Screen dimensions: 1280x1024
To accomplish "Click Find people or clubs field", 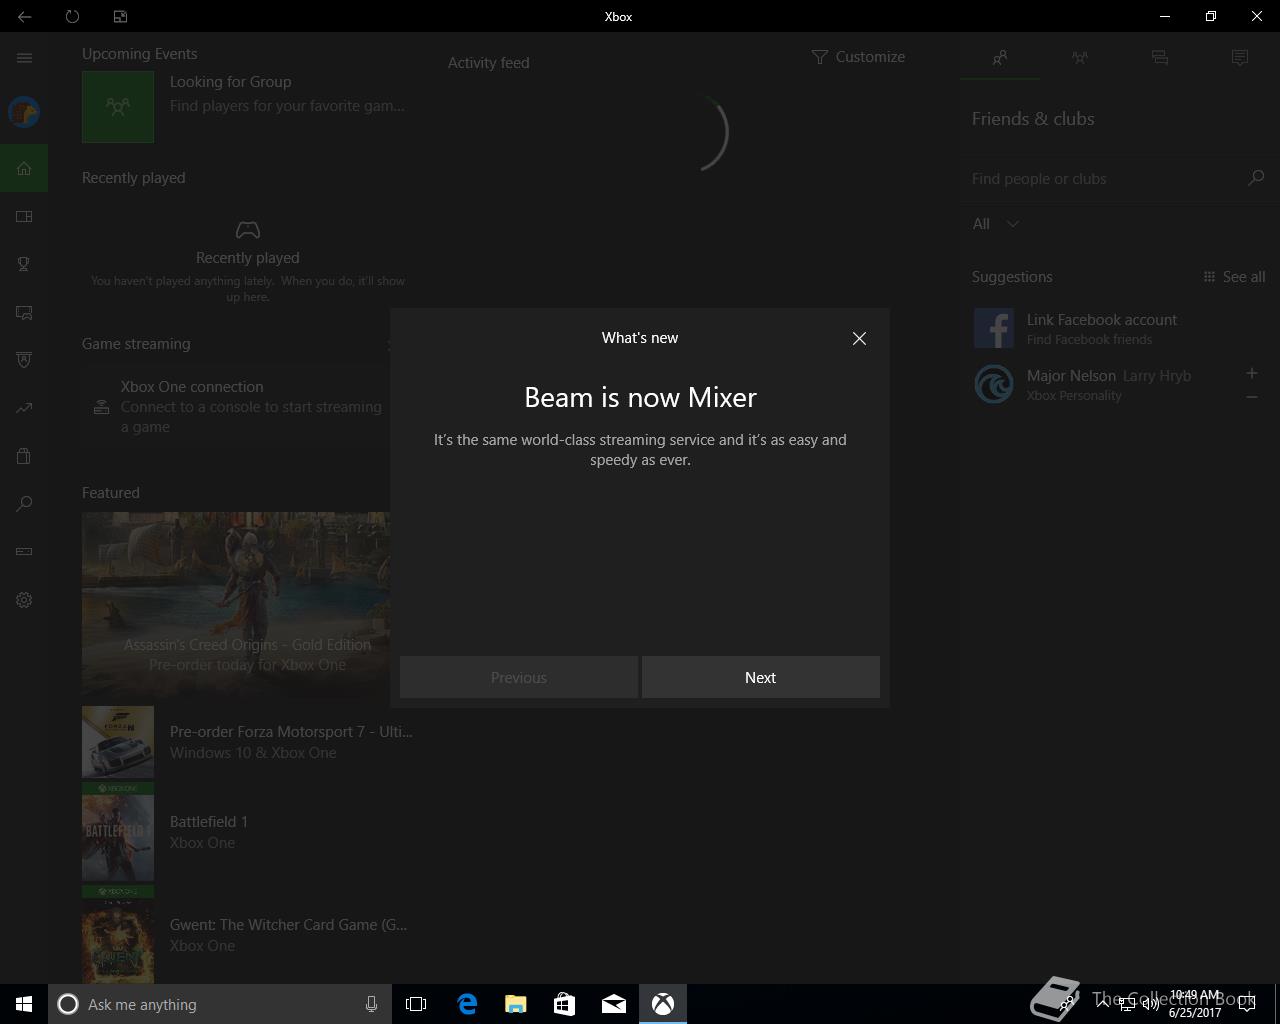I will click(1104, 178).
